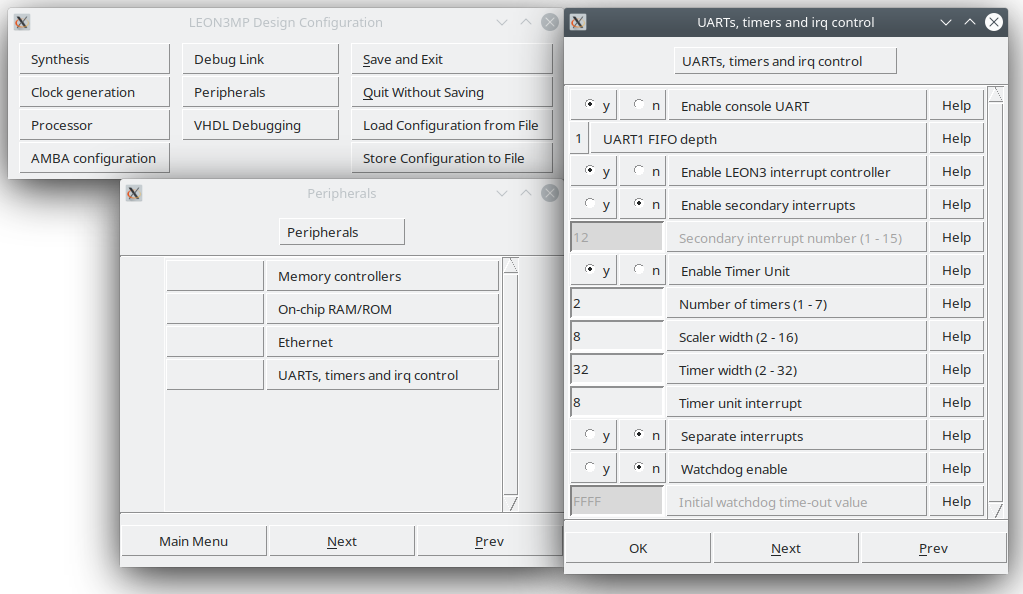Click Next in the Peripherals window
1023x594 pixels.
(x=342, y=541)
